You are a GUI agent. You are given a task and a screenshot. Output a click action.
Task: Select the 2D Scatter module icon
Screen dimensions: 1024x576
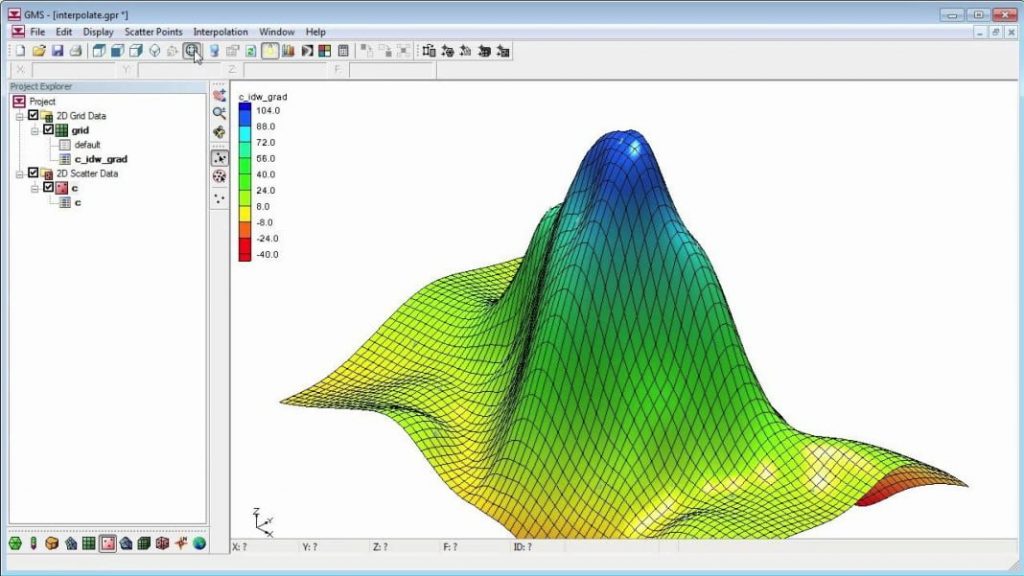pyautogui.click(x=107, y=543)
